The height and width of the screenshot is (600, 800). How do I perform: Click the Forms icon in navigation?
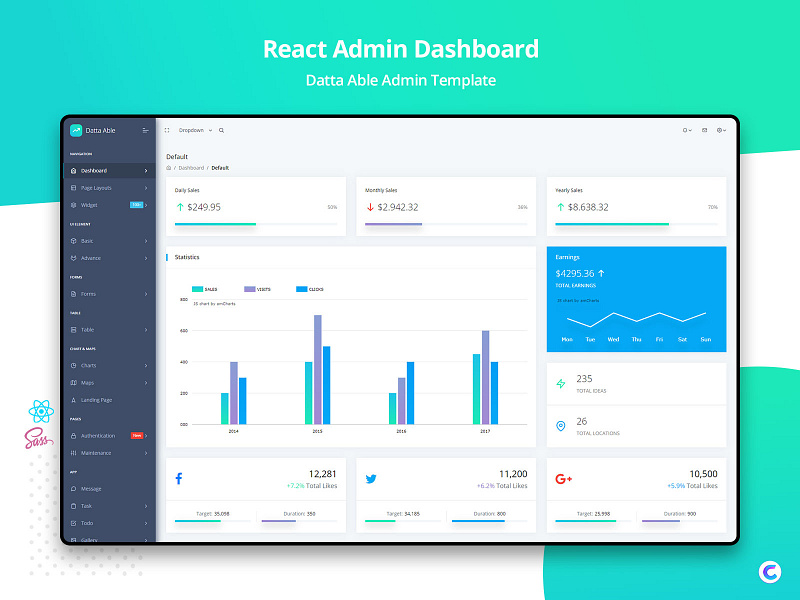pyautogui.click(x=74, y=294)
